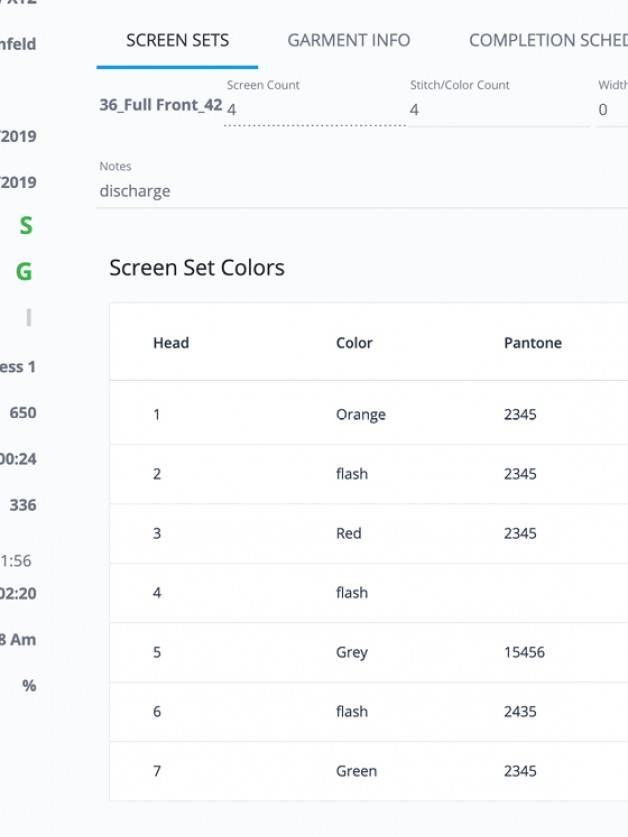Sort by the Head column header
This screenshot has height=837, width=628.
point(171,343)
